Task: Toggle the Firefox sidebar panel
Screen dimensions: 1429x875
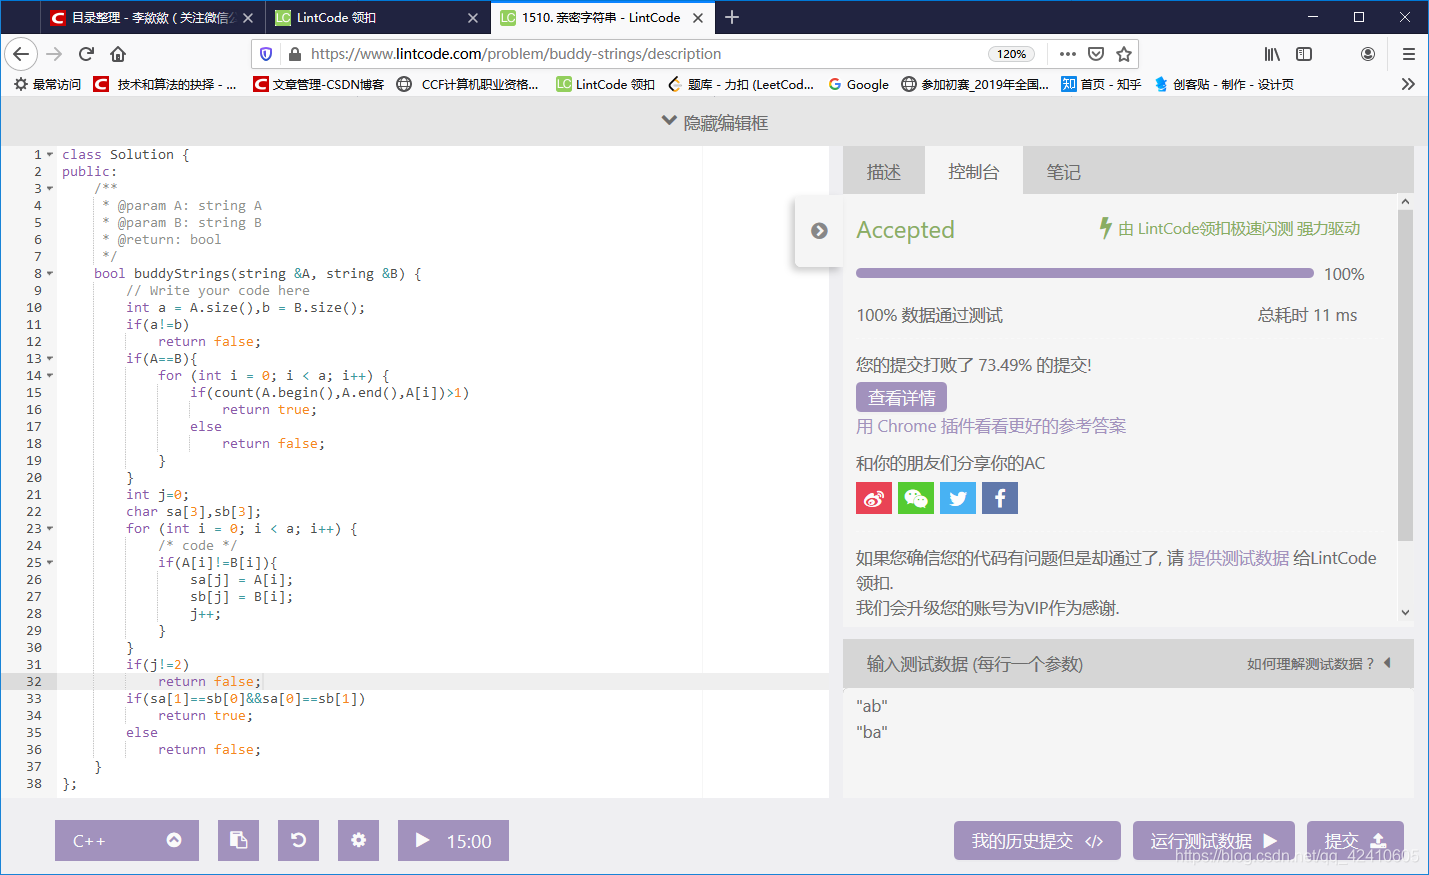Action: point(1303,54)
